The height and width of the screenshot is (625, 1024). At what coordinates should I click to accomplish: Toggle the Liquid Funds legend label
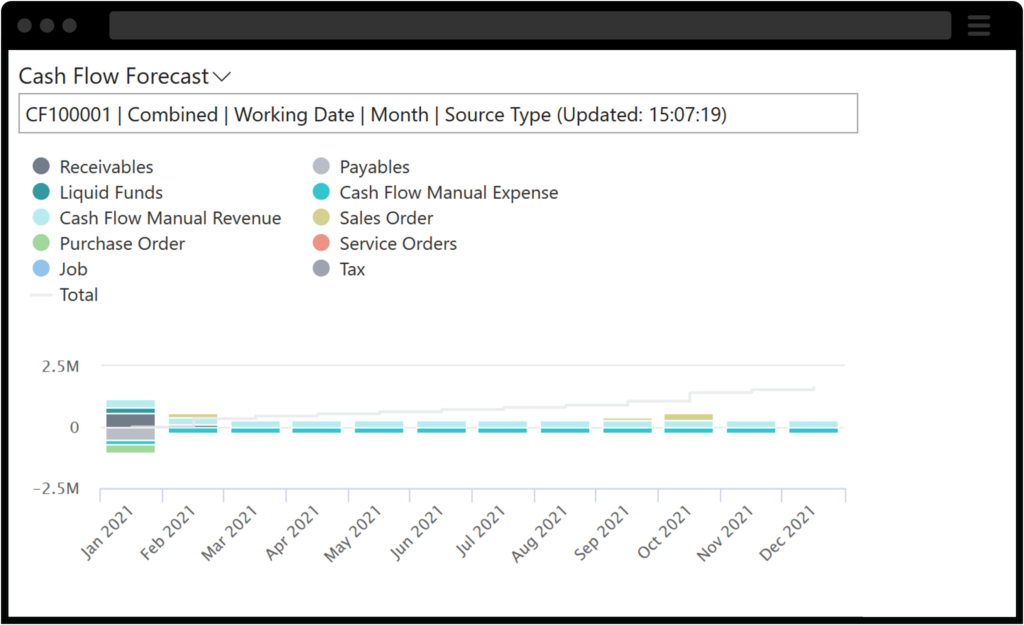pos(111,193)
